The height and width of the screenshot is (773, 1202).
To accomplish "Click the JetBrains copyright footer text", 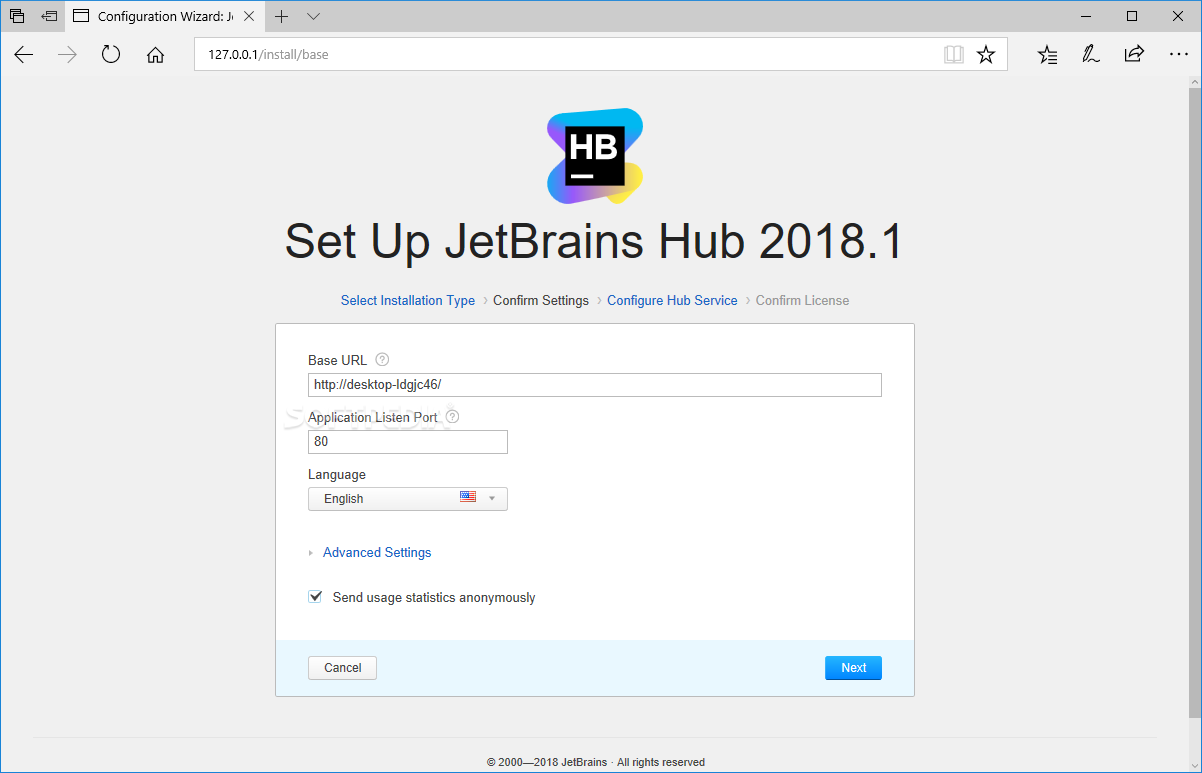I will click(x=596, y=762).
